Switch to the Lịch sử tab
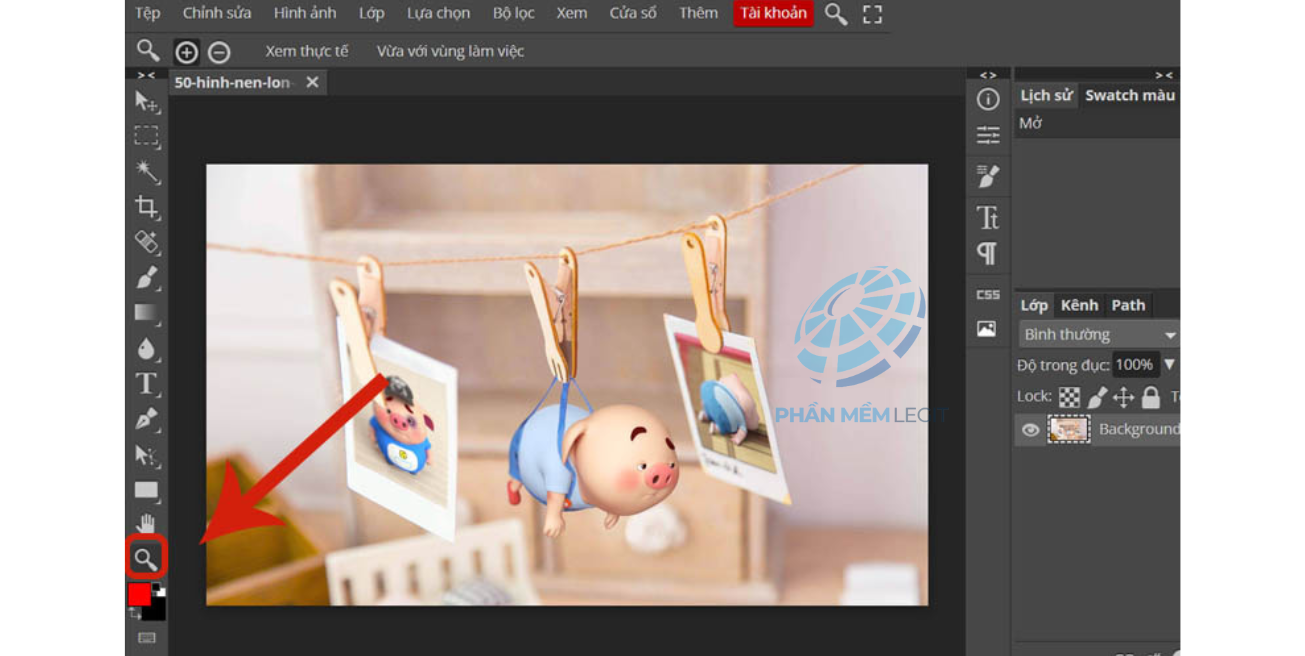1305x656 pixels. (x=1046, y=96)
